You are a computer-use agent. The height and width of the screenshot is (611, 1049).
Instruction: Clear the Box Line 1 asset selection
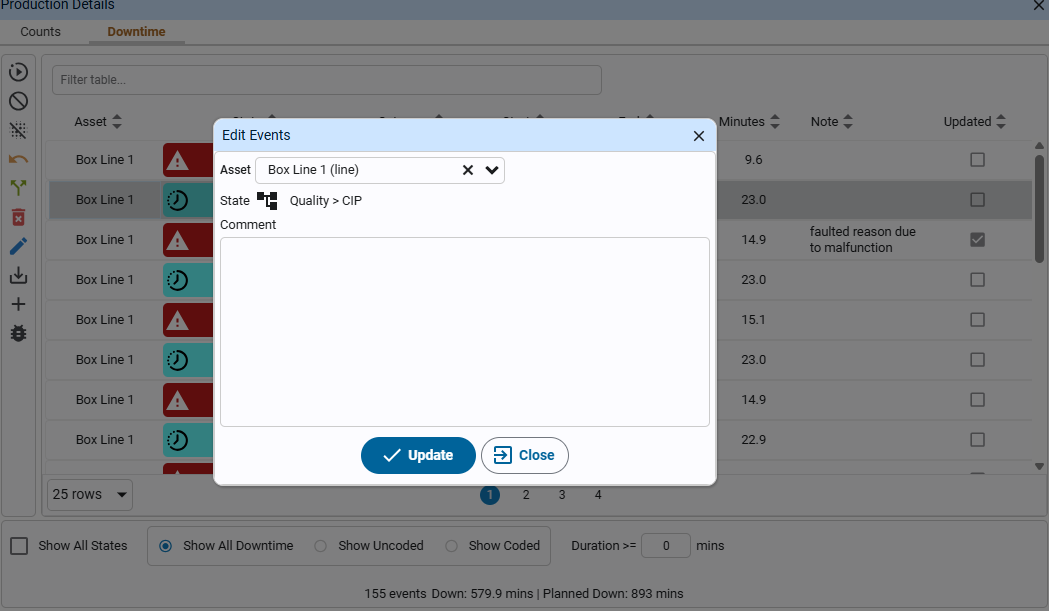(x=468, y=170)
